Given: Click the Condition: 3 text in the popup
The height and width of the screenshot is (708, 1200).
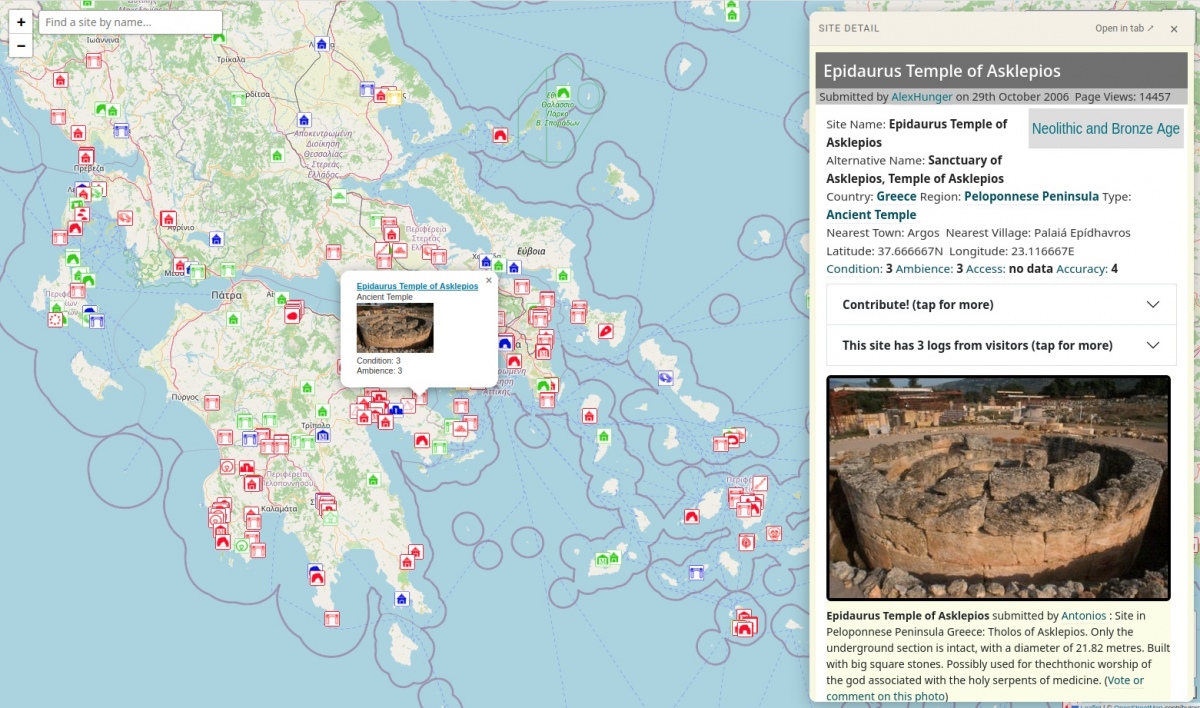Looking at the screenshot, I should point(379,361).
